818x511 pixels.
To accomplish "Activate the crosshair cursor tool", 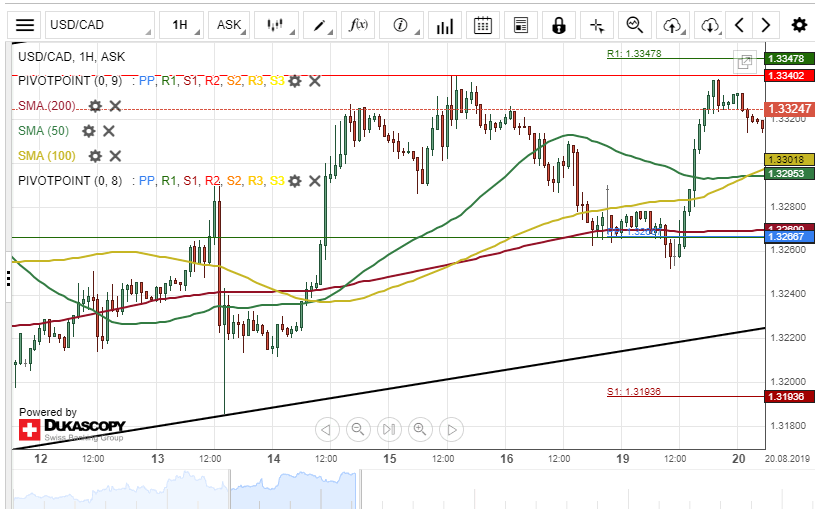I will coord(597,25).
